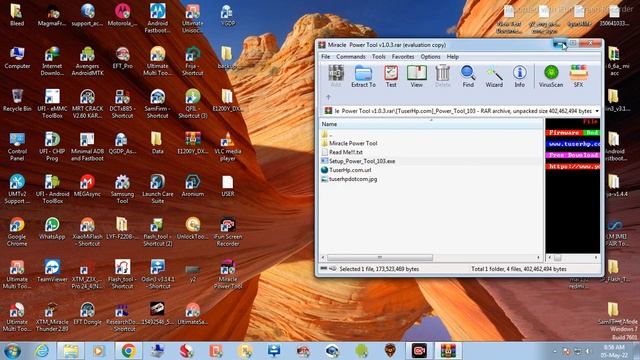Click the Add toolbar icon in WinRAR
Image resolution: width=640 pixels, height=360 pixels.
336,76
